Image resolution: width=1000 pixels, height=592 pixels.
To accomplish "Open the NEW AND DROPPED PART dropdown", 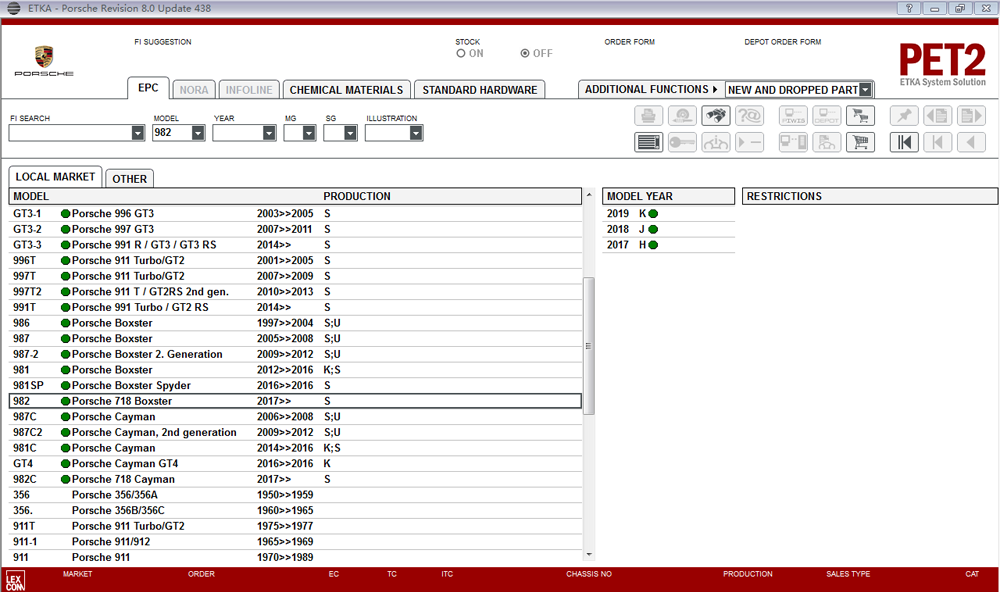I will pyautogui.click(x=865, y=90).
